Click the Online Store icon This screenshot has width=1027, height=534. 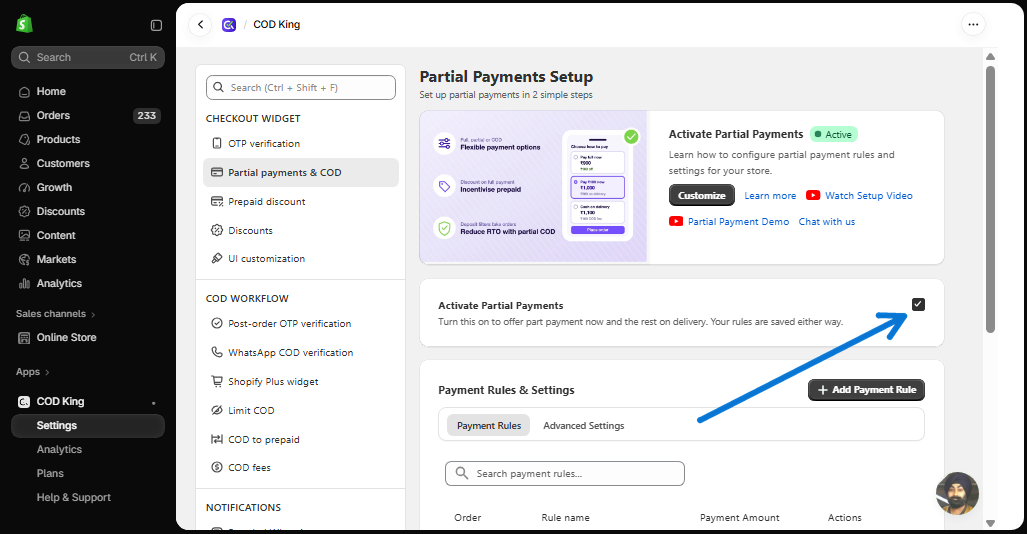24,338
